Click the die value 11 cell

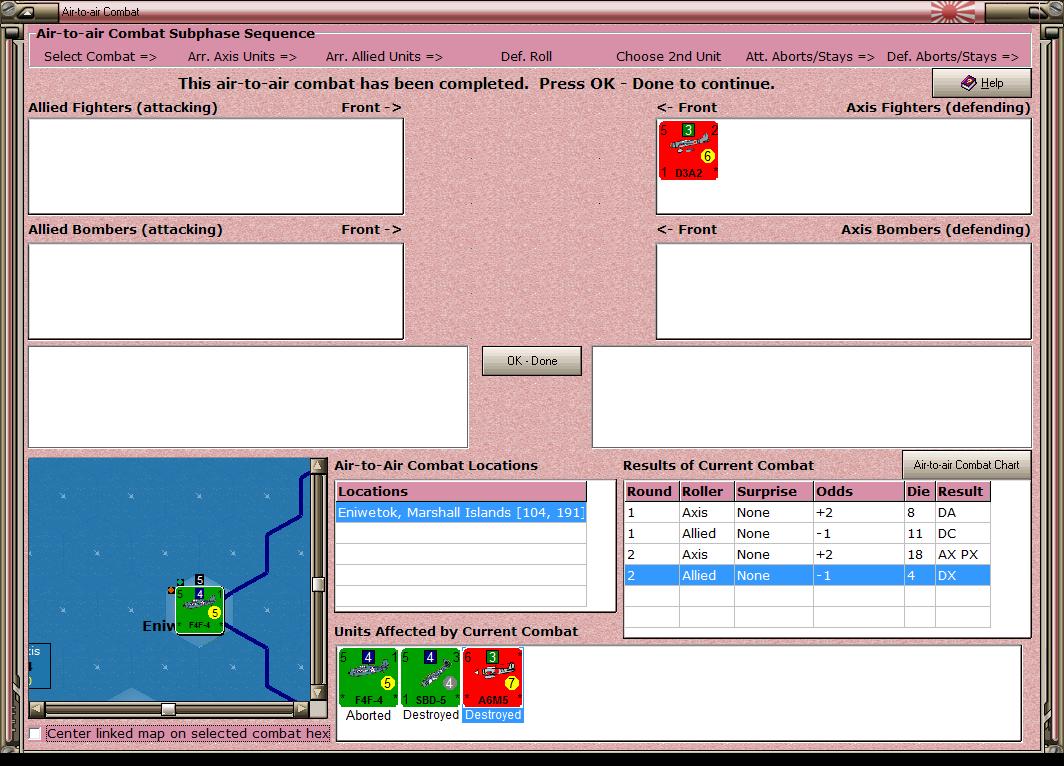(x=919, y=533)
